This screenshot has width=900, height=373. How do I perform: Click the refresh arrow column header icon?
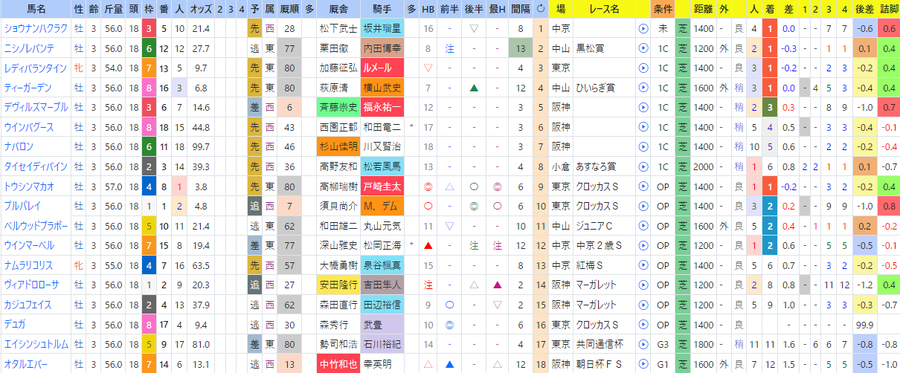point(540,9)
